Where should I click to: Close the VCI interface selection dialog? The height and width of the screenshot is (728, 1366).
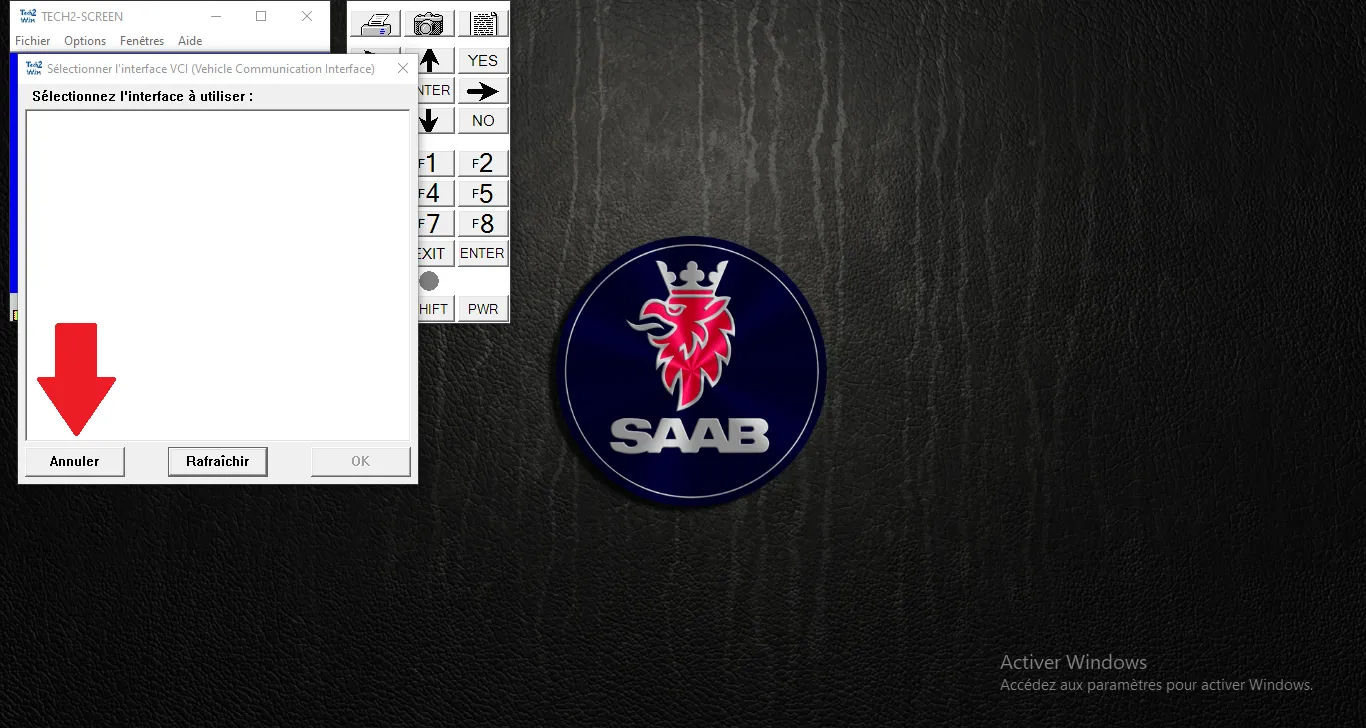[x=402, y=69]
